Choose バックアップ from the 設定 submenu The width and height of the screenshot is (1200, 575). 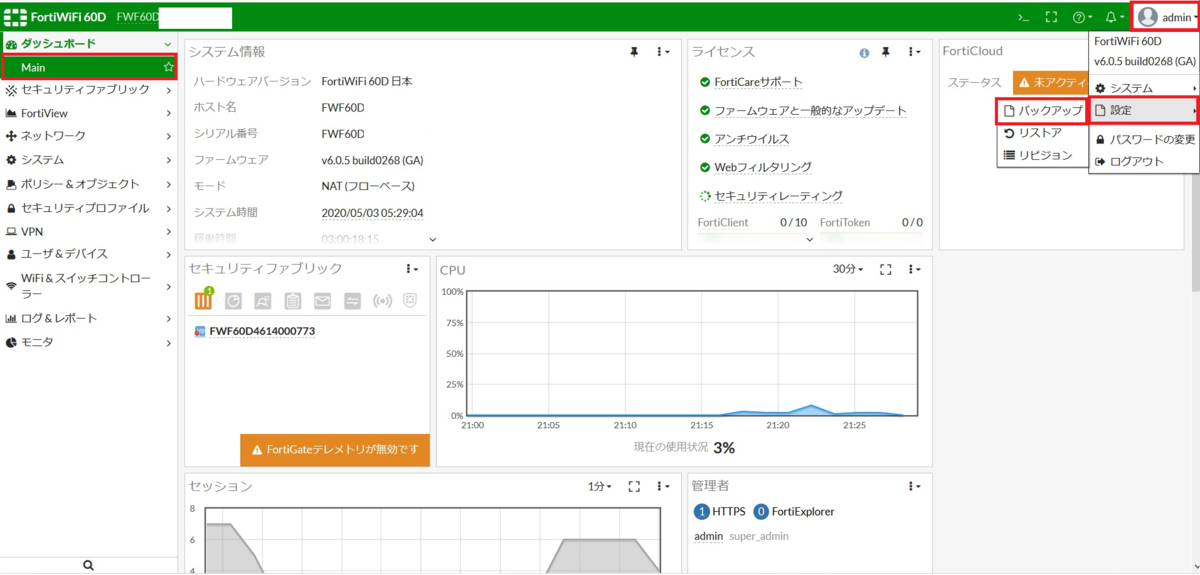click(1041, 110)
